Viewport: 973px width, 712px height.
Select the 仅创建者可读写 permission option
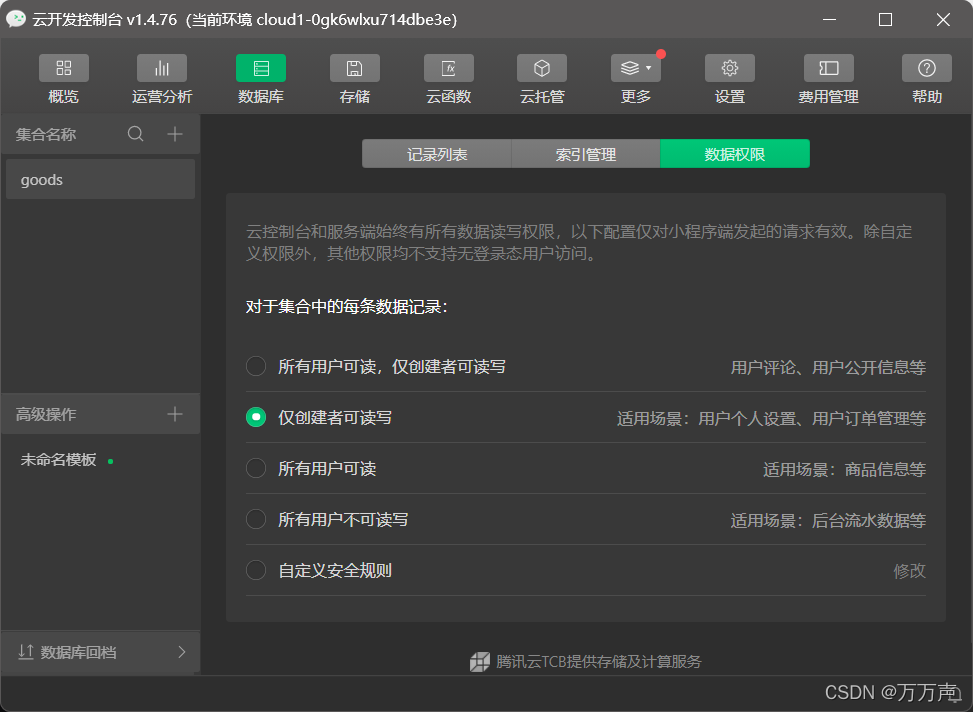pos(256,417)
